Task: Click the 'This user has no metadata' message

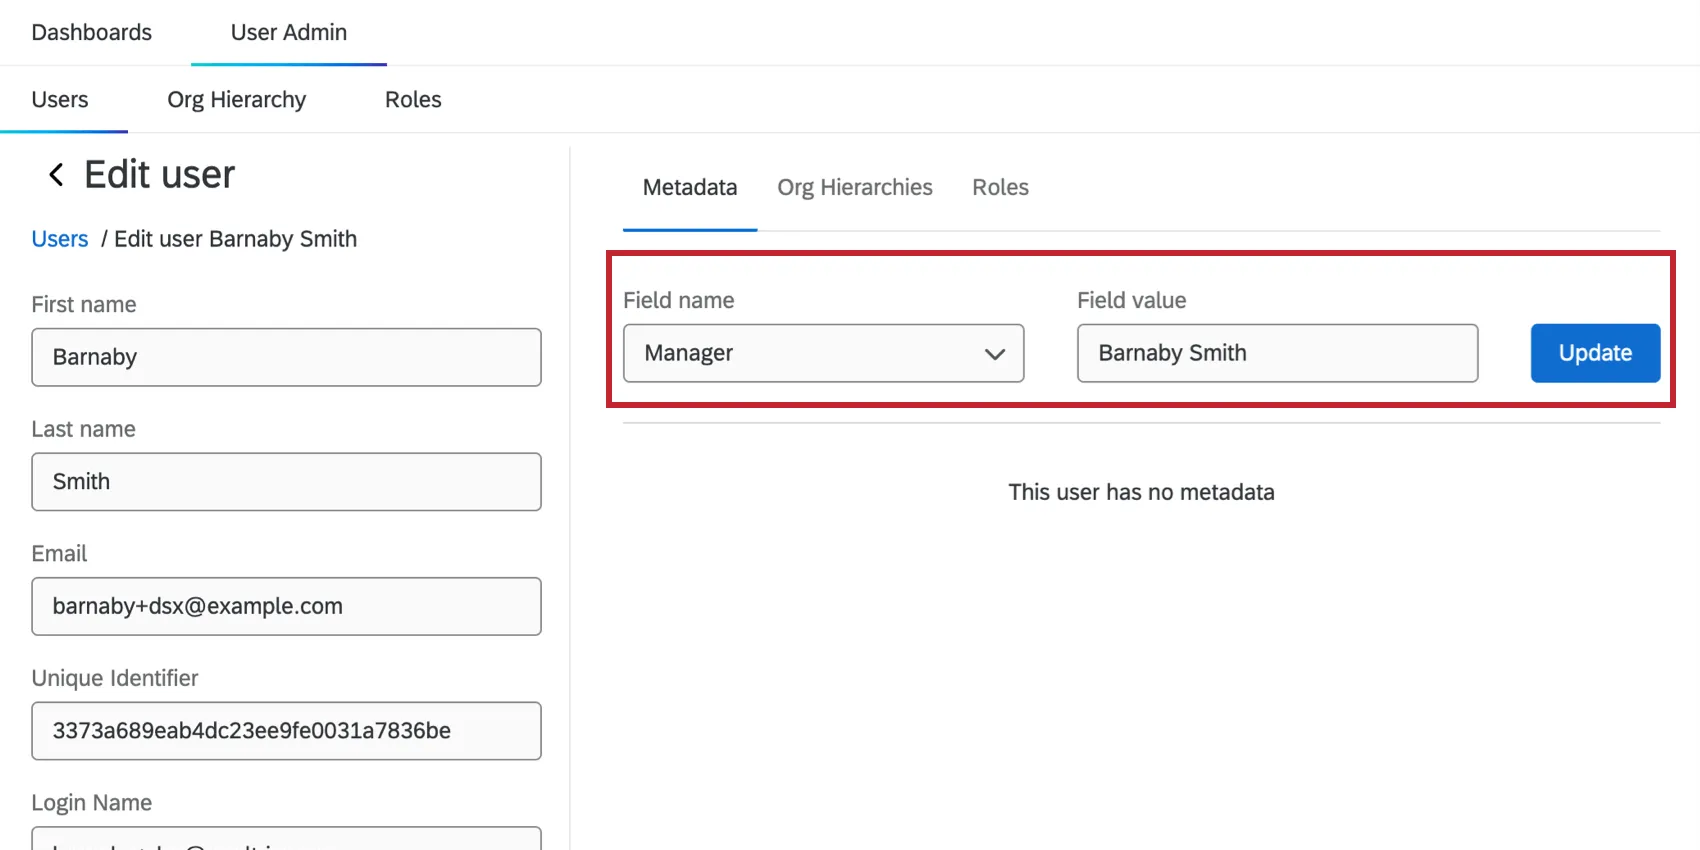Action: pos(1140,492)
